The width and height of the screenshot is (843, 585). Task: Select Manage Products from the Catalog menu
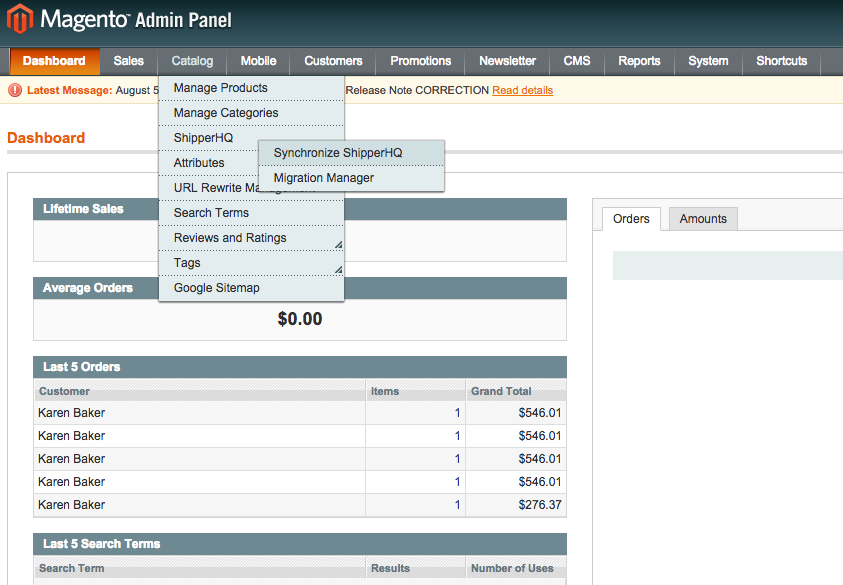click(x=220, y=88)
